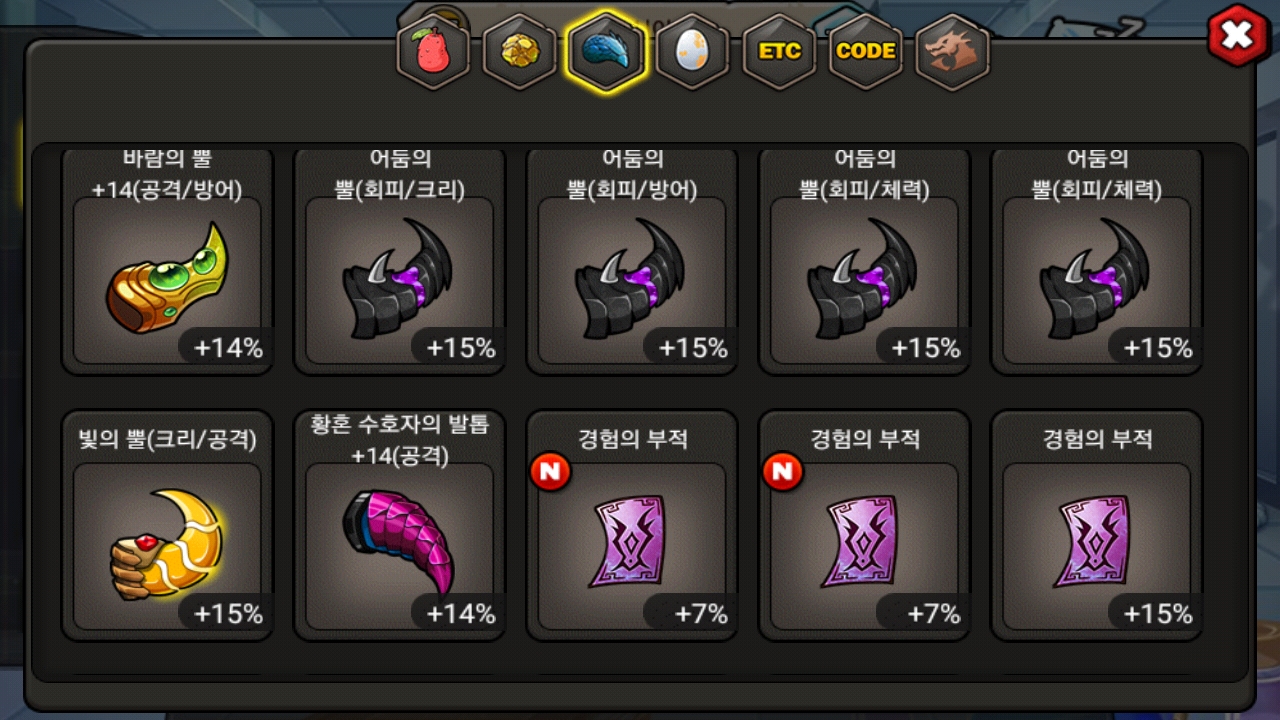Select the dragon head tab
The height and width of the screenshot is (720, 1280).
pyautogui.click(x=952, y=52)
